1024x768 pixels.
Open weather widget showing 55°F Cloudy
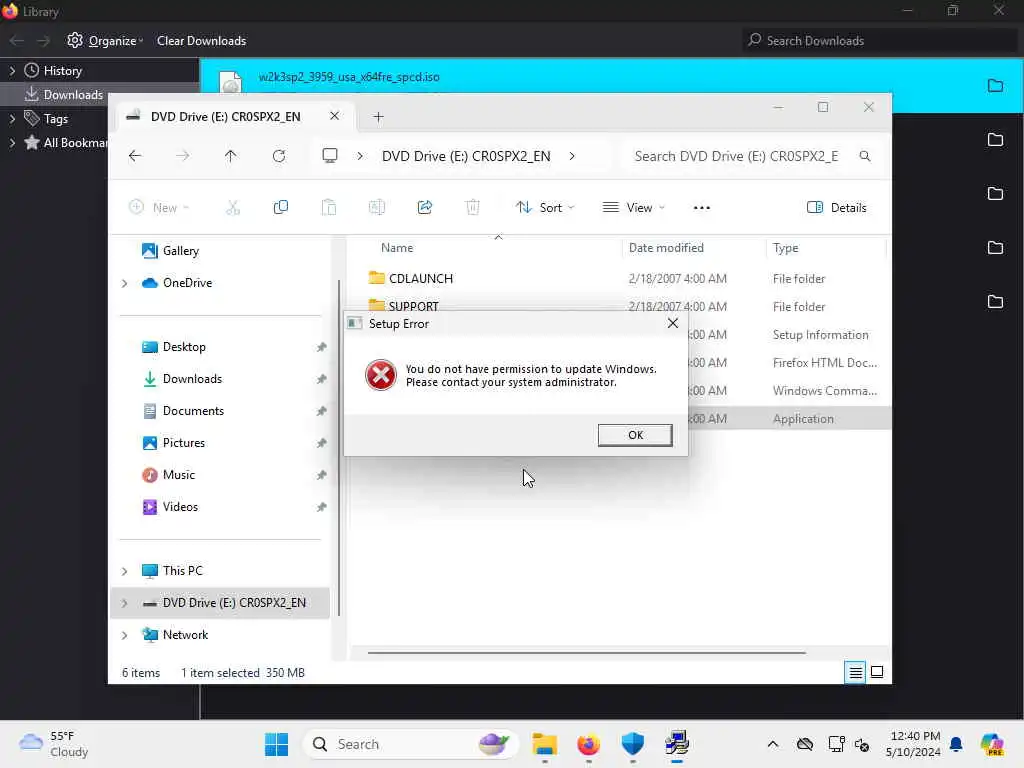pos(54,744)
